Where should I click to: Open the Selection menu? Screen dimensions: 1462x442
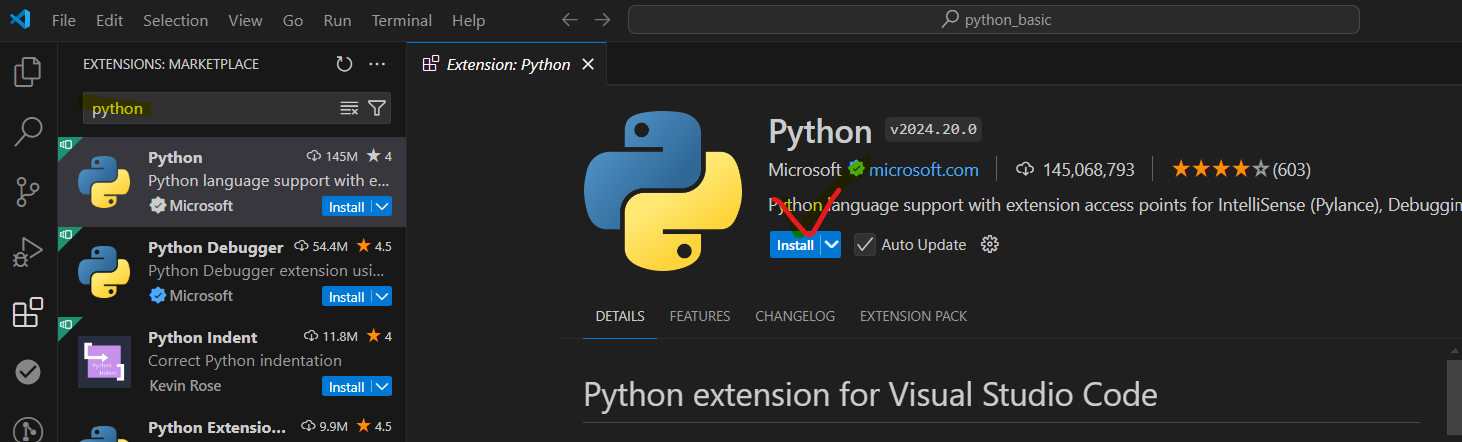click(x=175, y=20)
